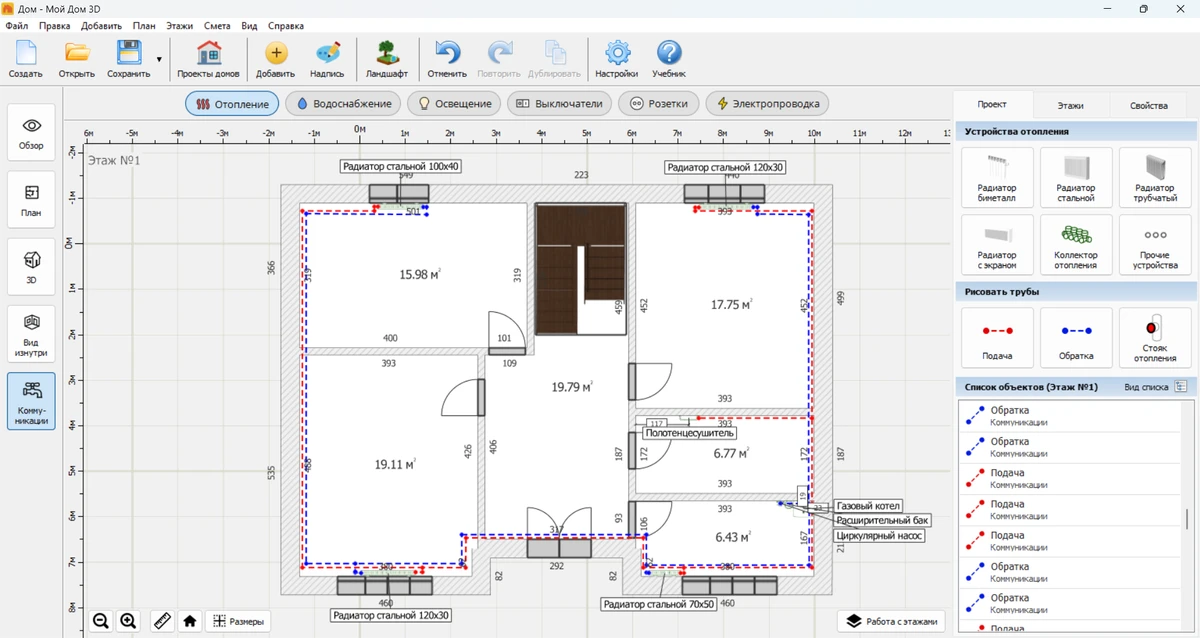Add a heating collector device
Screen dimensions: 1200x638
point(1075,244)
